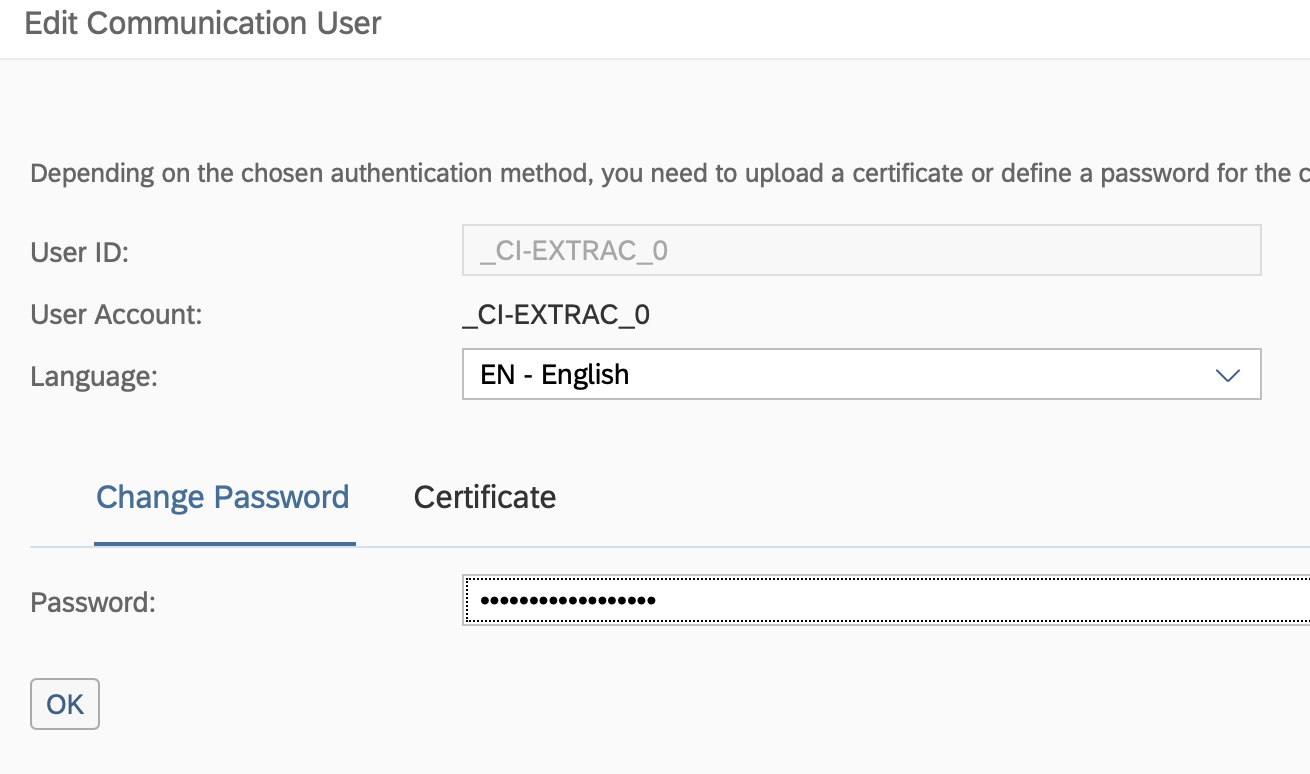
Task: Click the OK button
Action: point(65,704)
